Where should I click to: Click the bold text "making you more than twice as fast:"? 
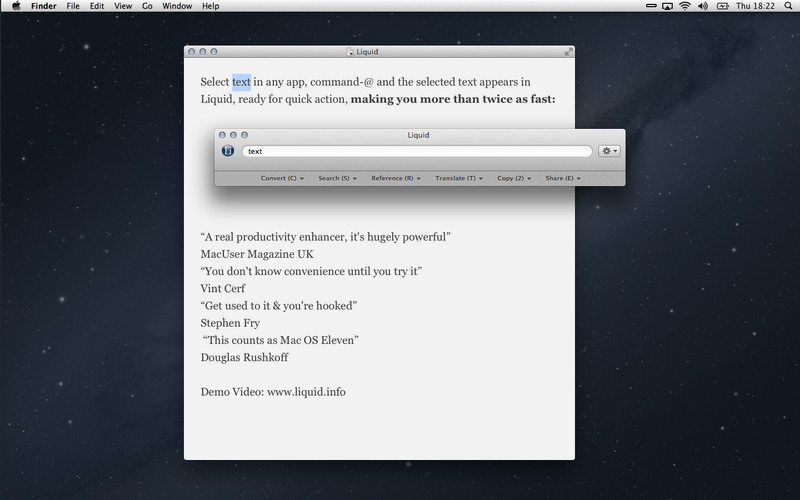(453, 99)
